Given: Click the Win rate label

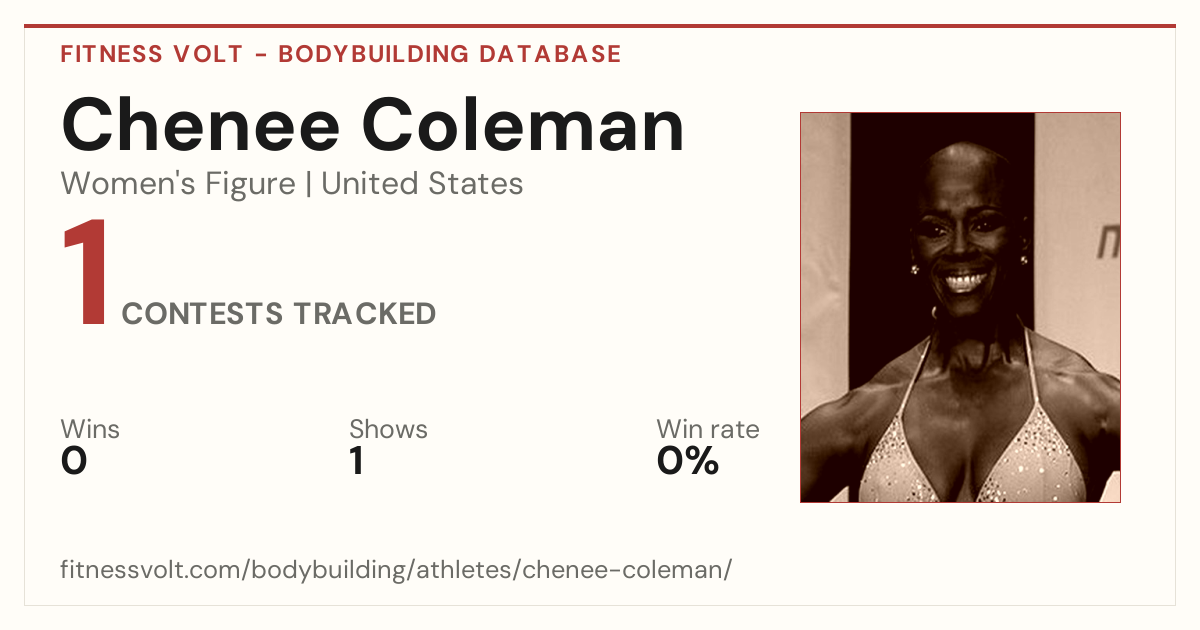Looking at the screenshot, I should coord(708,429).
